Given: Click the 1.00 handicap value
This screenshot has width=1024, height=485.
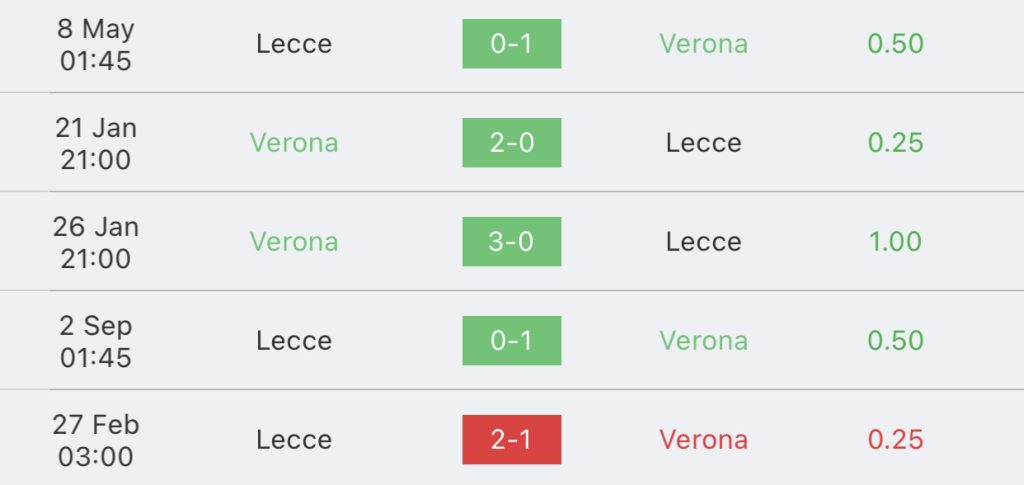Looking at the screenshot, I should [895, 242].
